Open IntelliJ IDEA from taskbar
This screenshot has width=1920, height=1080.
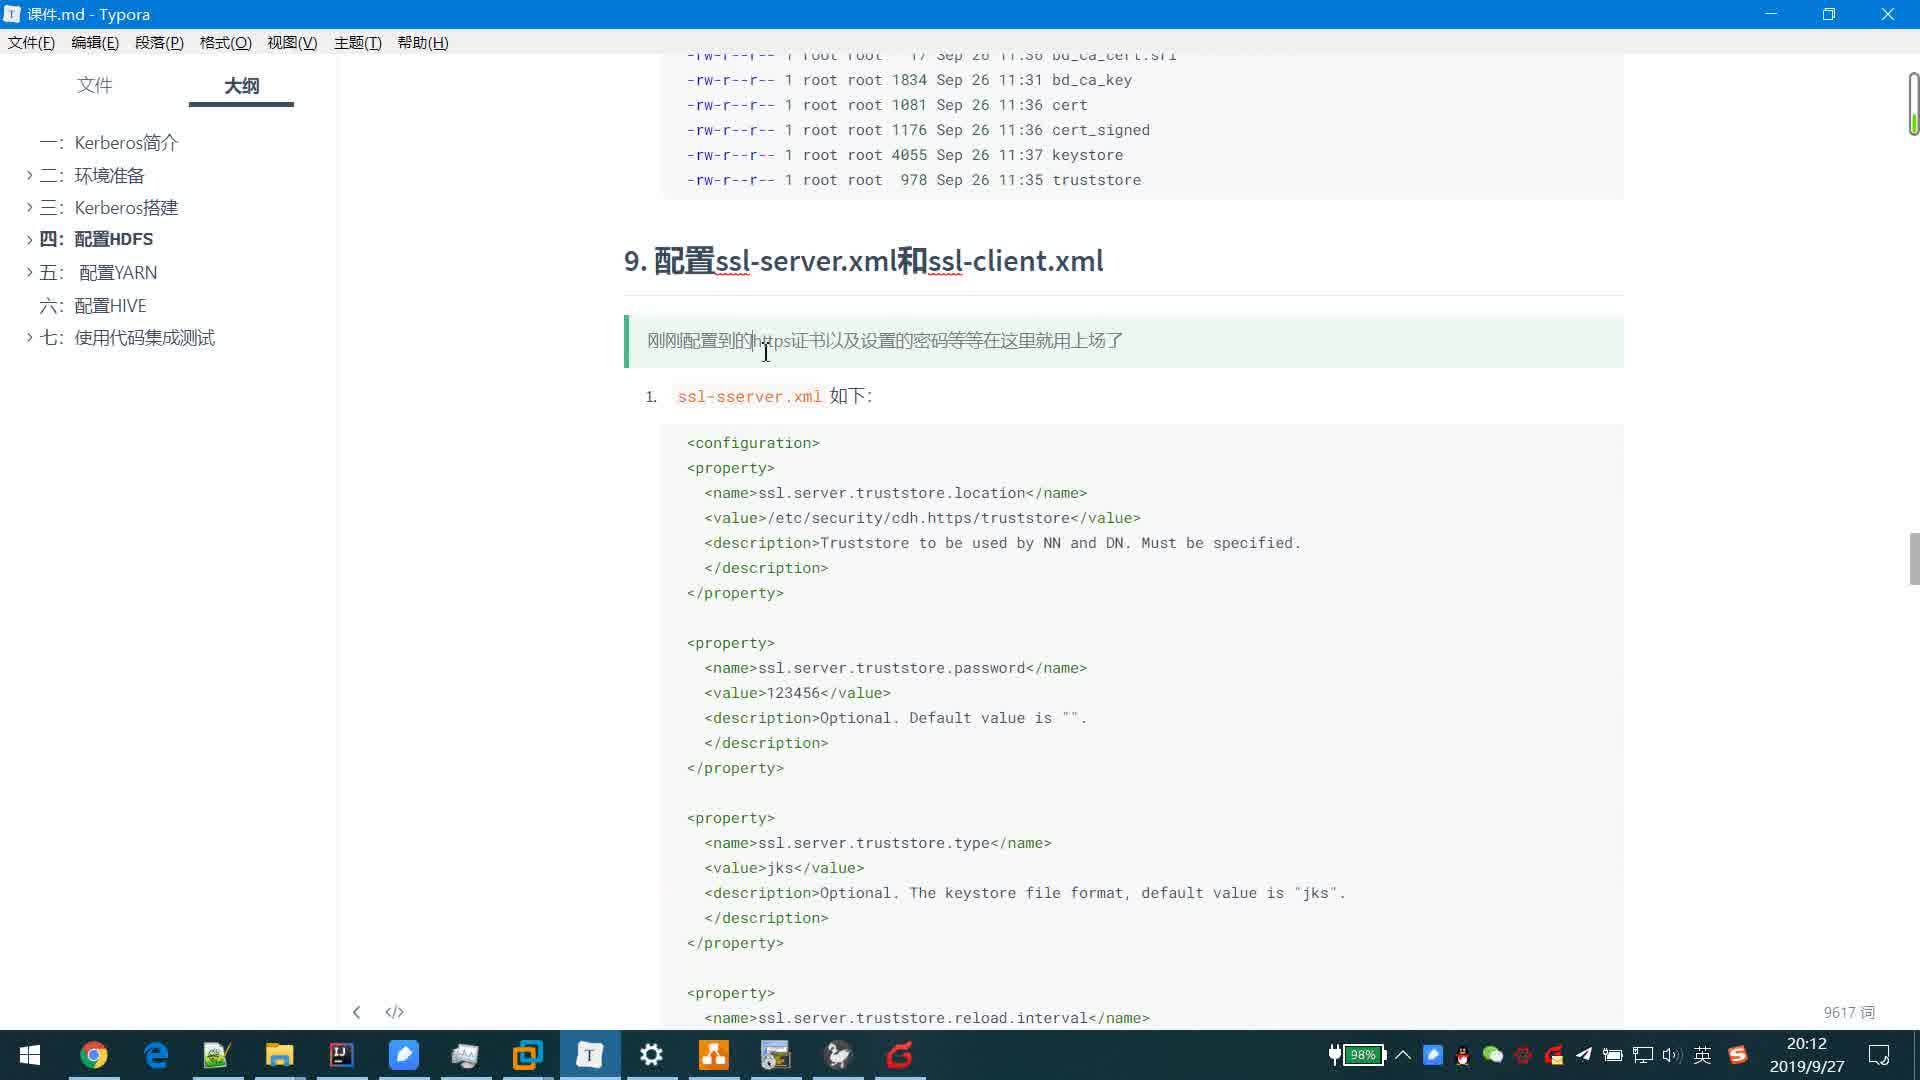pos(342,1055)
